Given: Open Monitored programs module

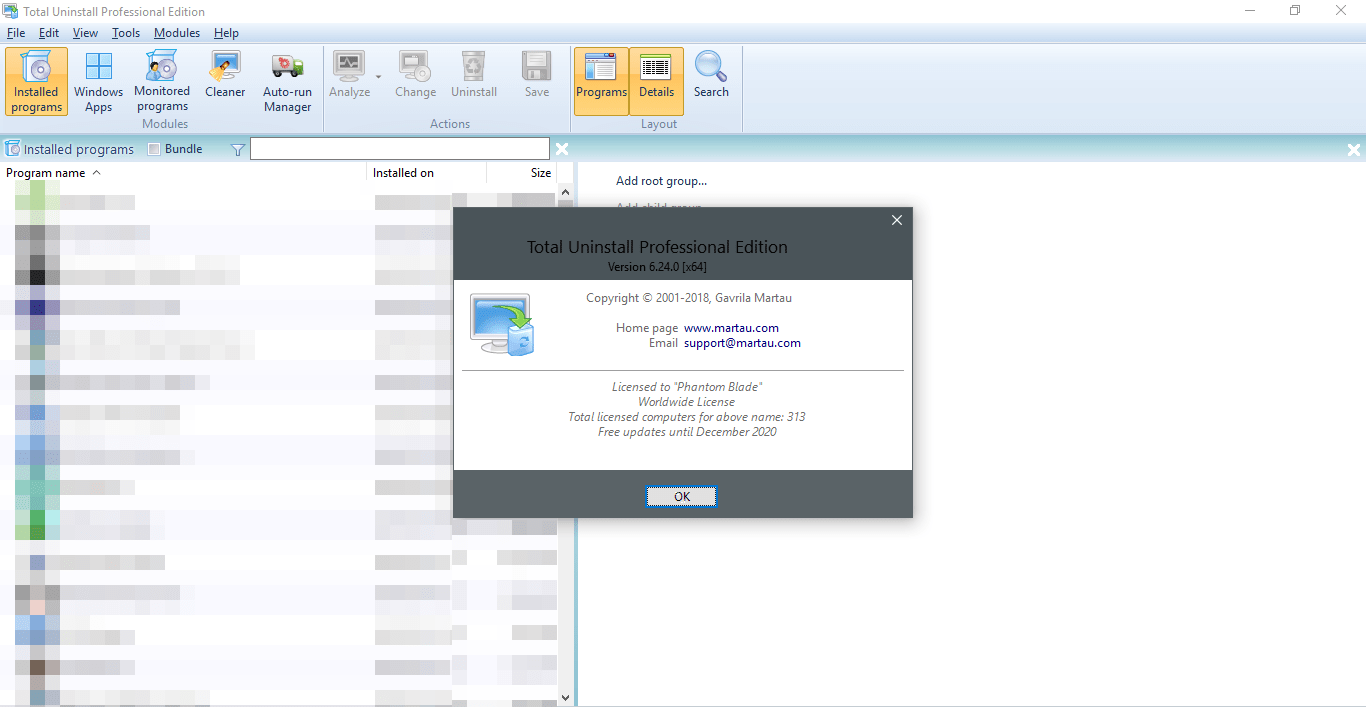Looking at the screenshot, I should (162, 81).
